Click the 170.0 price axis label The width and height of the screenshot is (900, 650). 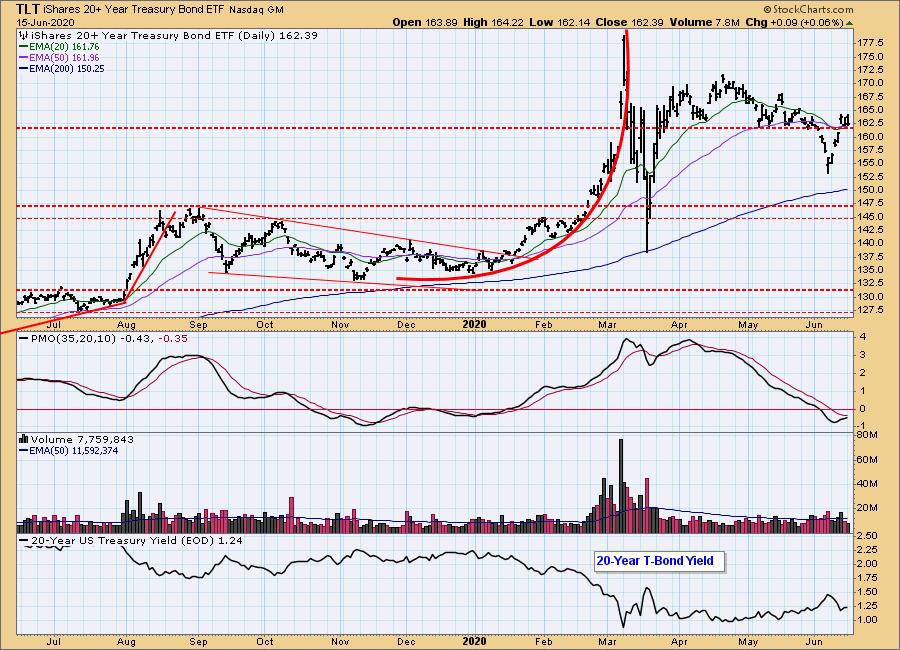point(870,83)
